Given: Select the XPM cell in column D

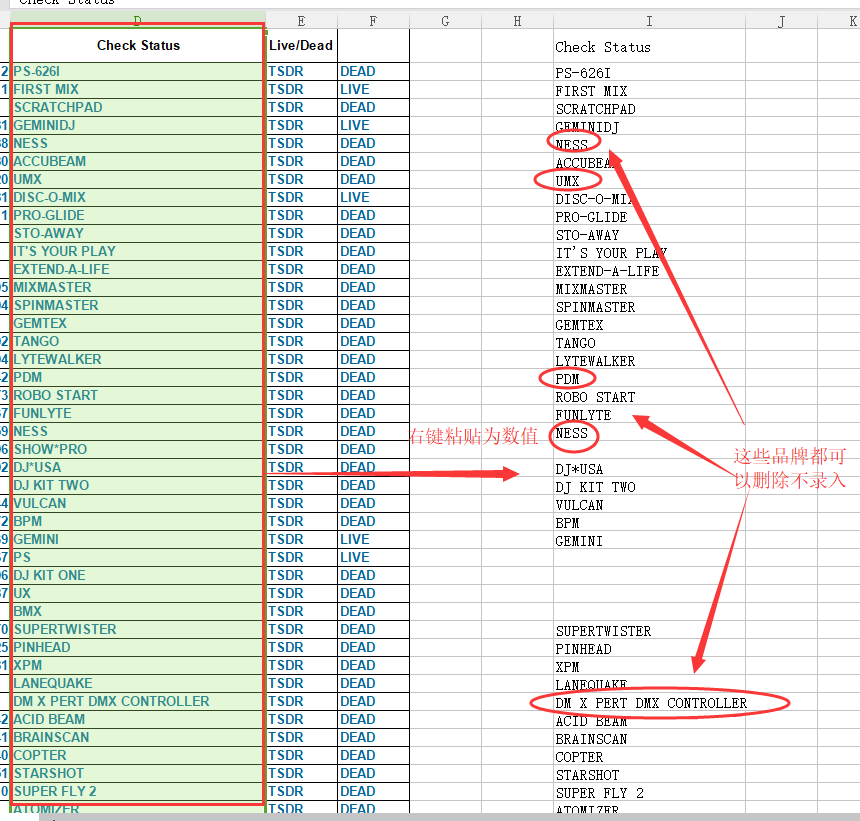Looking at the screenshot, I should 138,665.
